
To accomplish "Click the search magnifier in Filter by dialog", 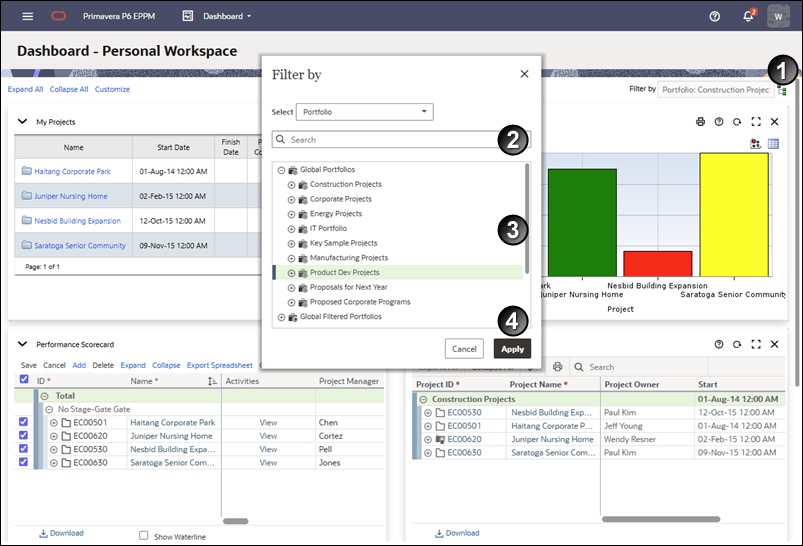I will click(x=281, y=139).
